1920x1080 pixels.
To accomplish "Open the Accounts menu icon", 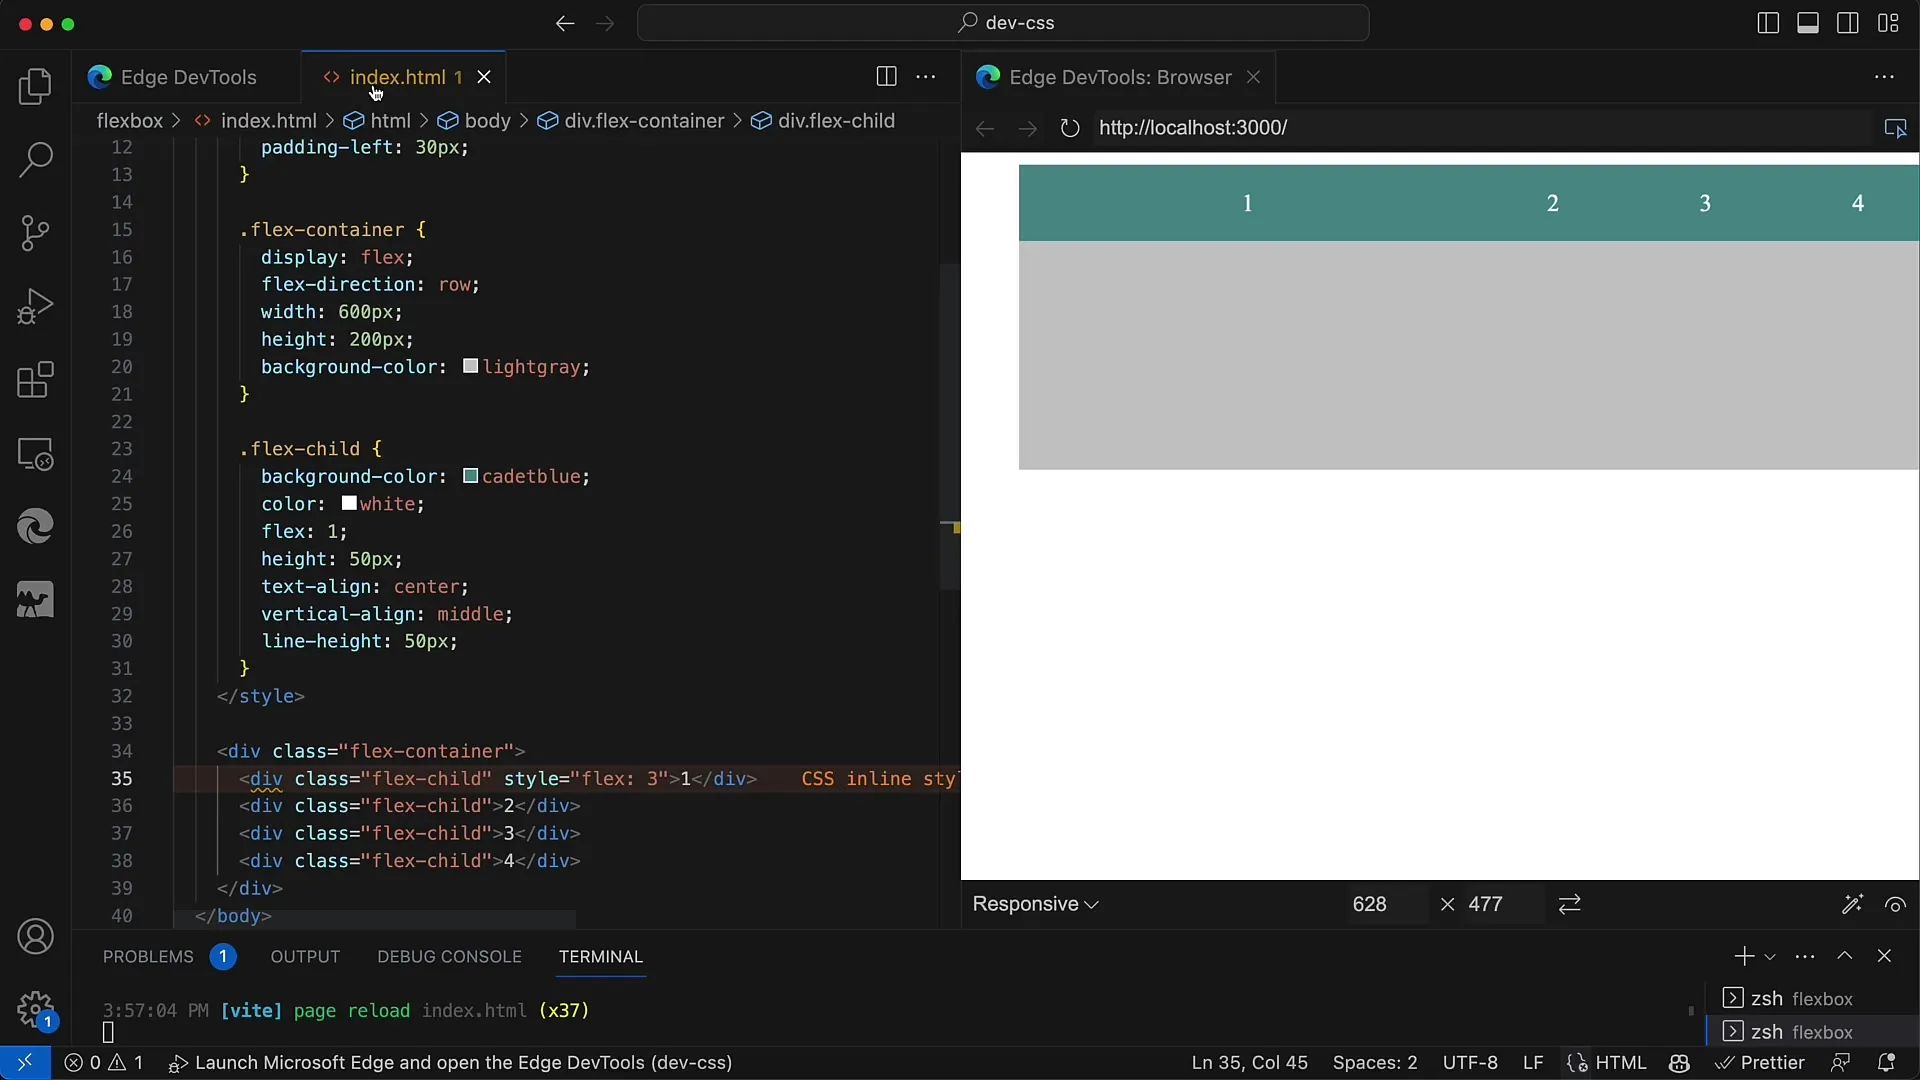I will pyautogui.click(x=36, y=937).
